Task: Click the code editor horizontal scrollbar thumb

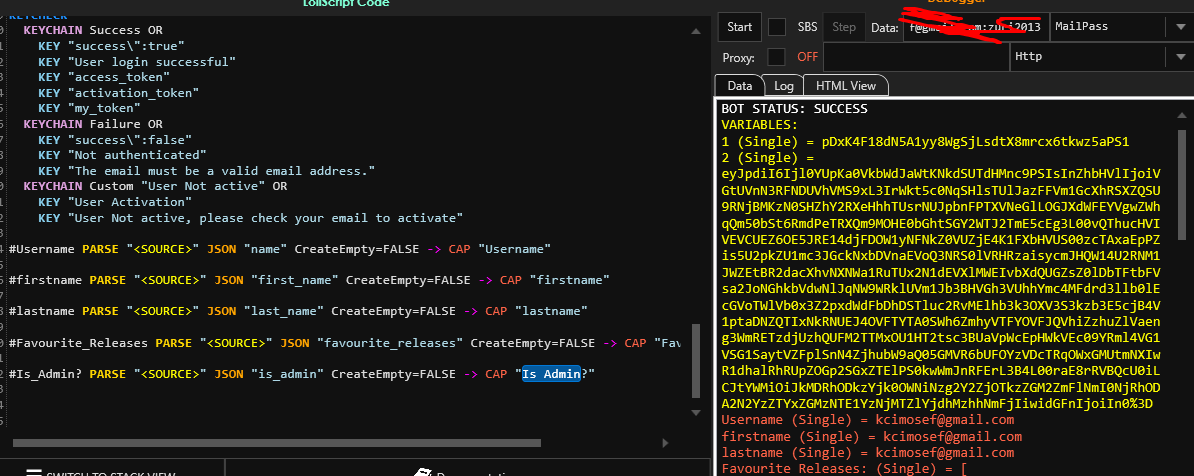Action: coord(277,442)
